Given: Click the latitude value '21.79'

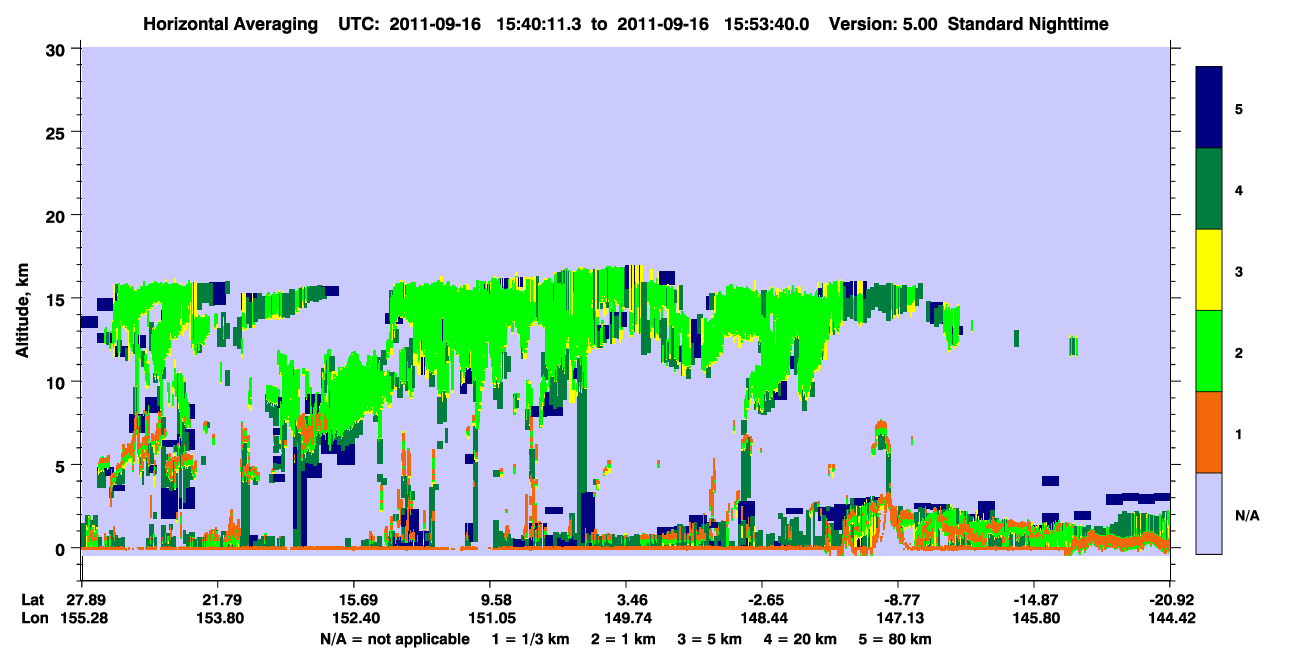Looking at the screenshot, I should pyautogui.click(x=217, y=600).
